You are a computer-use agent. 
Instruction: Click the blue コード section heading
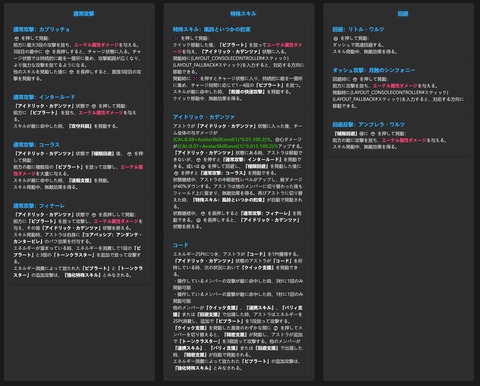(181, 245)
